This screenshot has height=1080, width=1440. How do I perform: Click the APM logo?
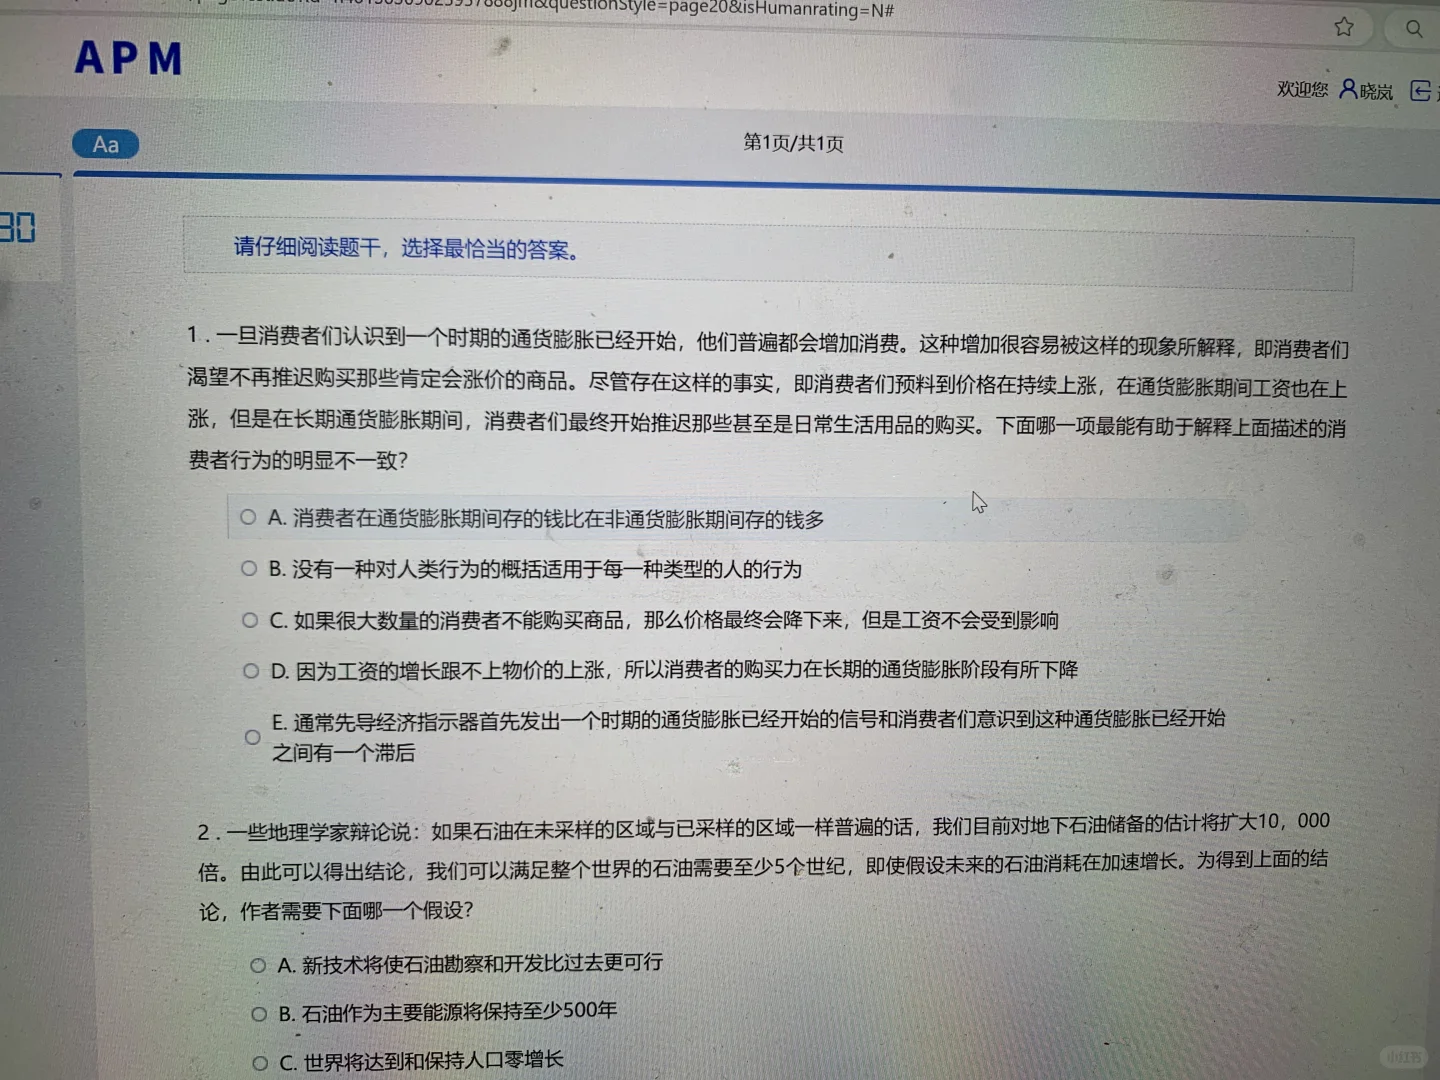point(128,59)
